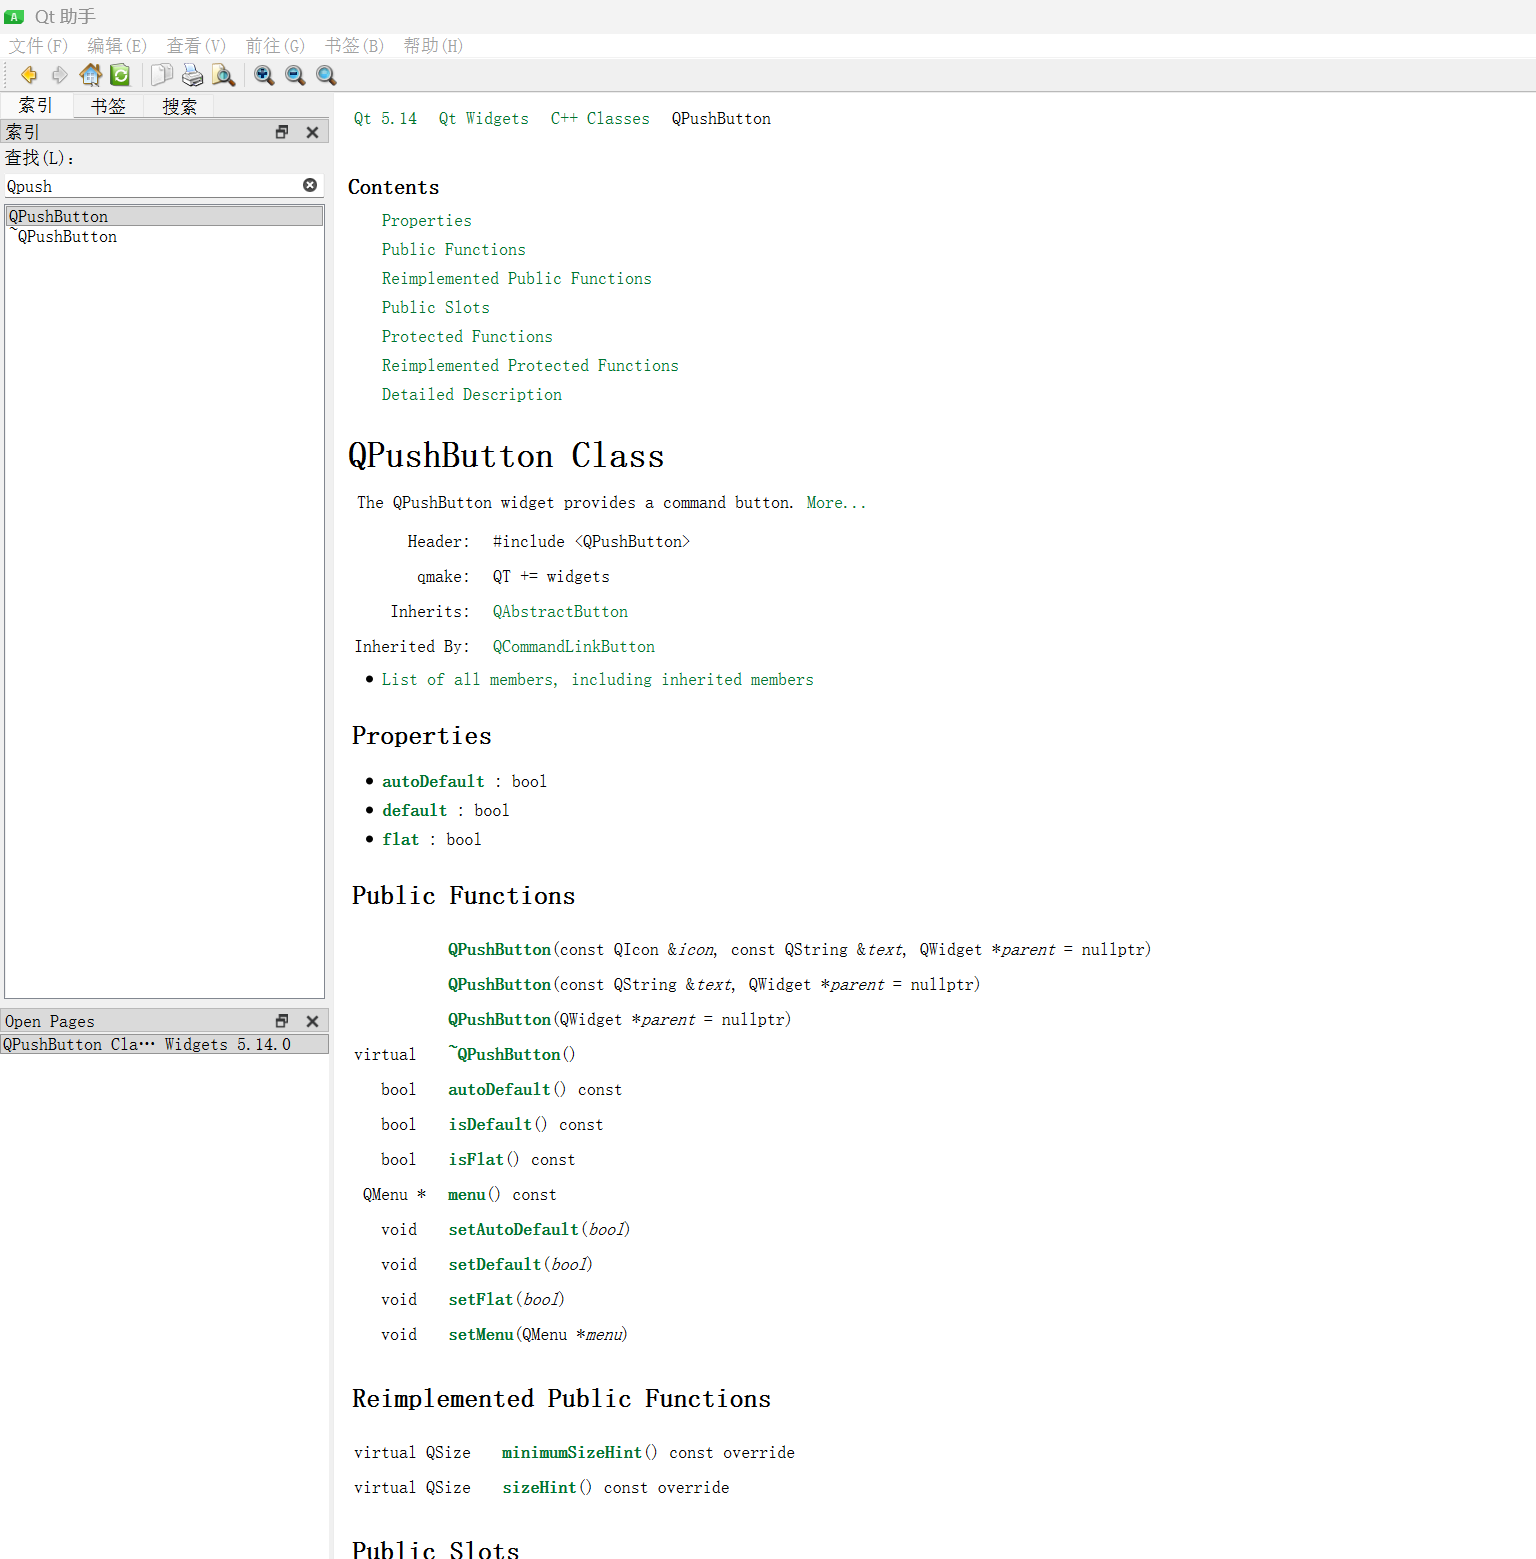
Task: Zoom in using the plus magnifier
Action: point(264,75)
